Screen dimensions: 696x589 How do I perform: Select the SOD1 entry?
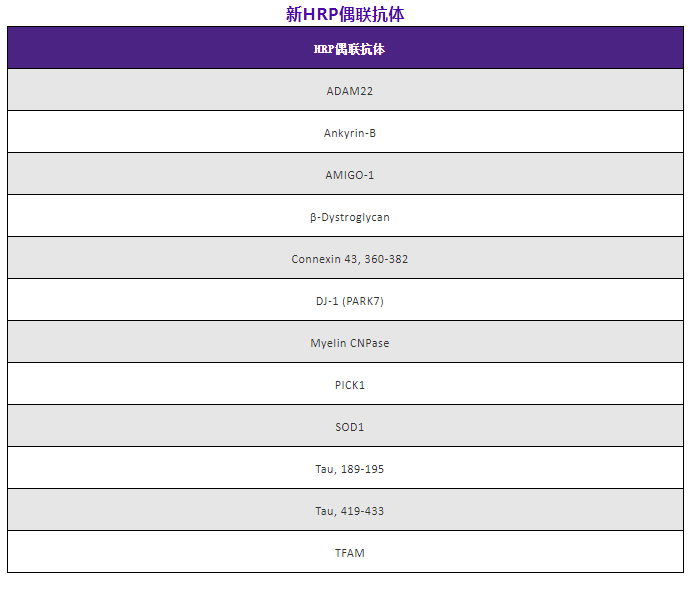point(349,427)
